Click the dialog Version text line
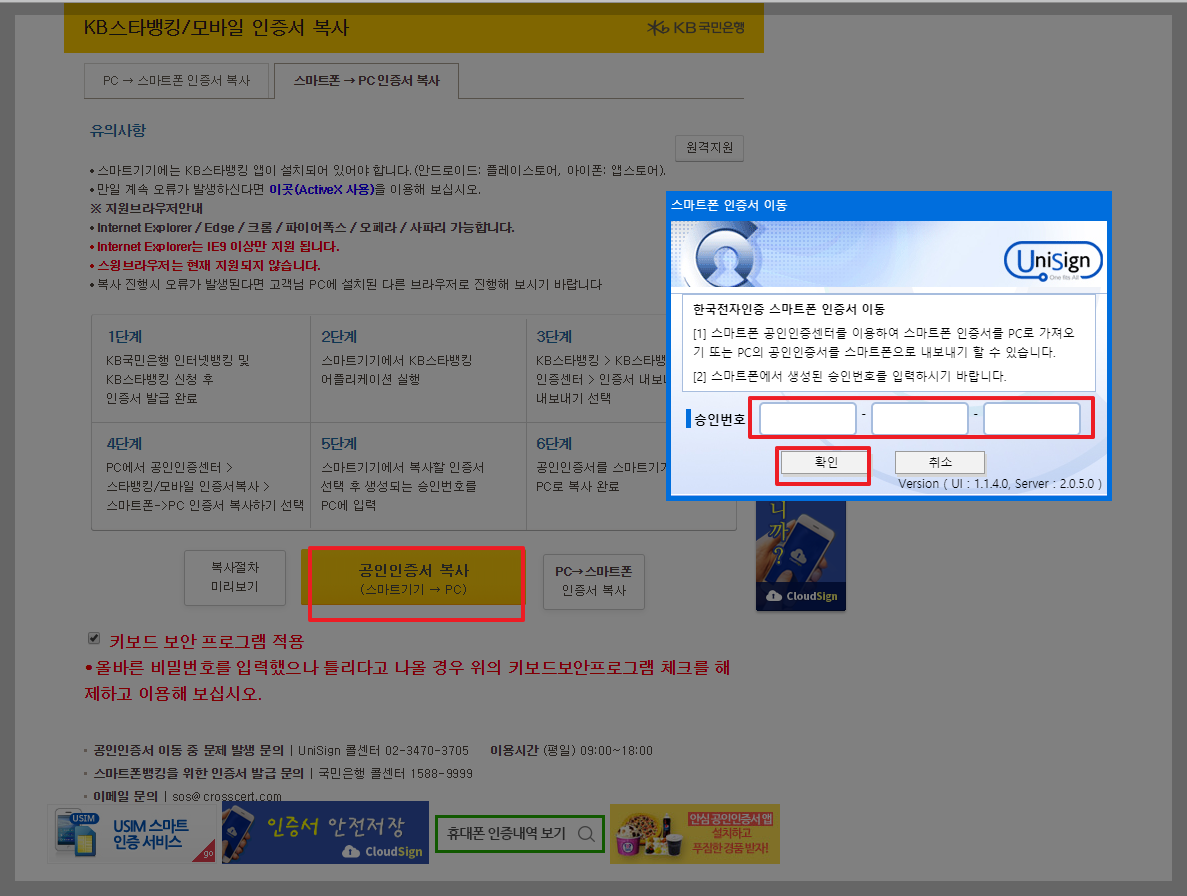Viewport: 1187px width, 896px height. (x=999, y=484)
